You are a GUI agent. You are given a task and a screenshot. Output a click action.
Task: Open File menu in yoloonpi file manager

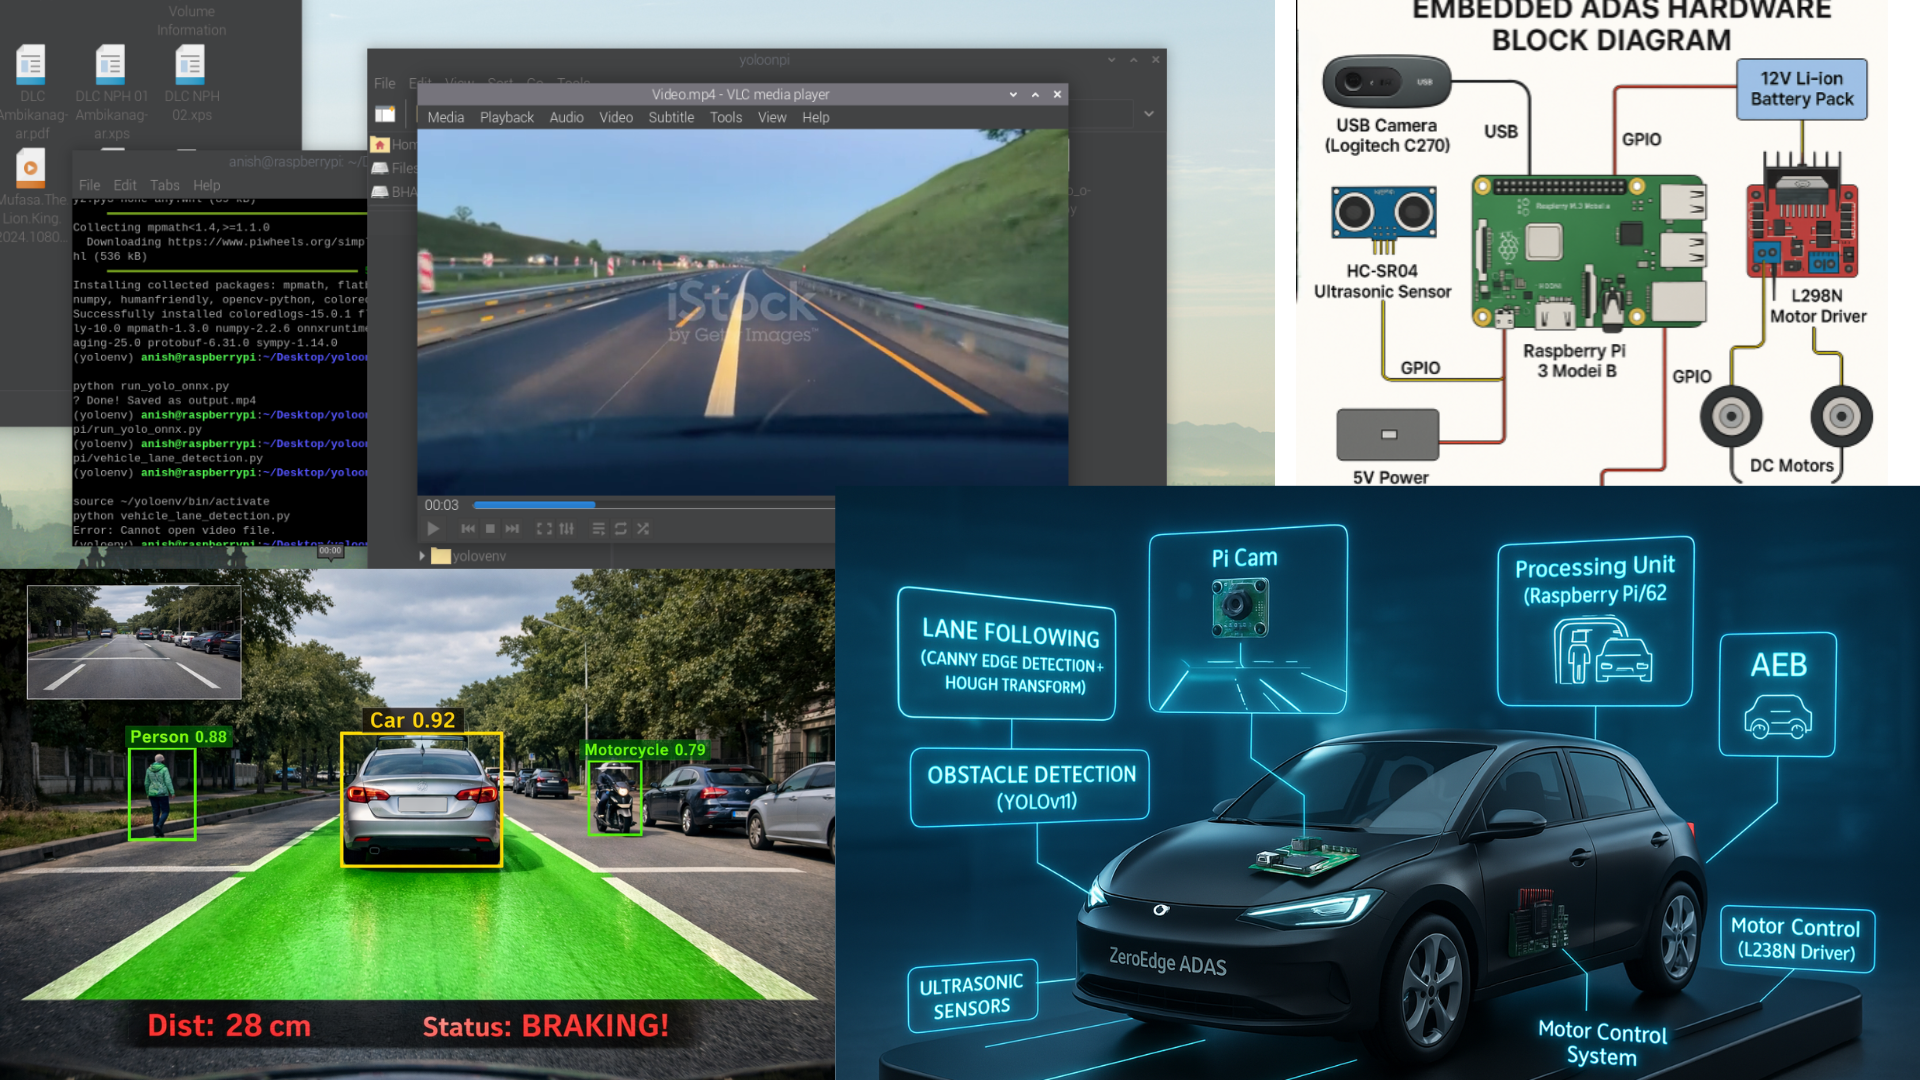coord(385,83)
